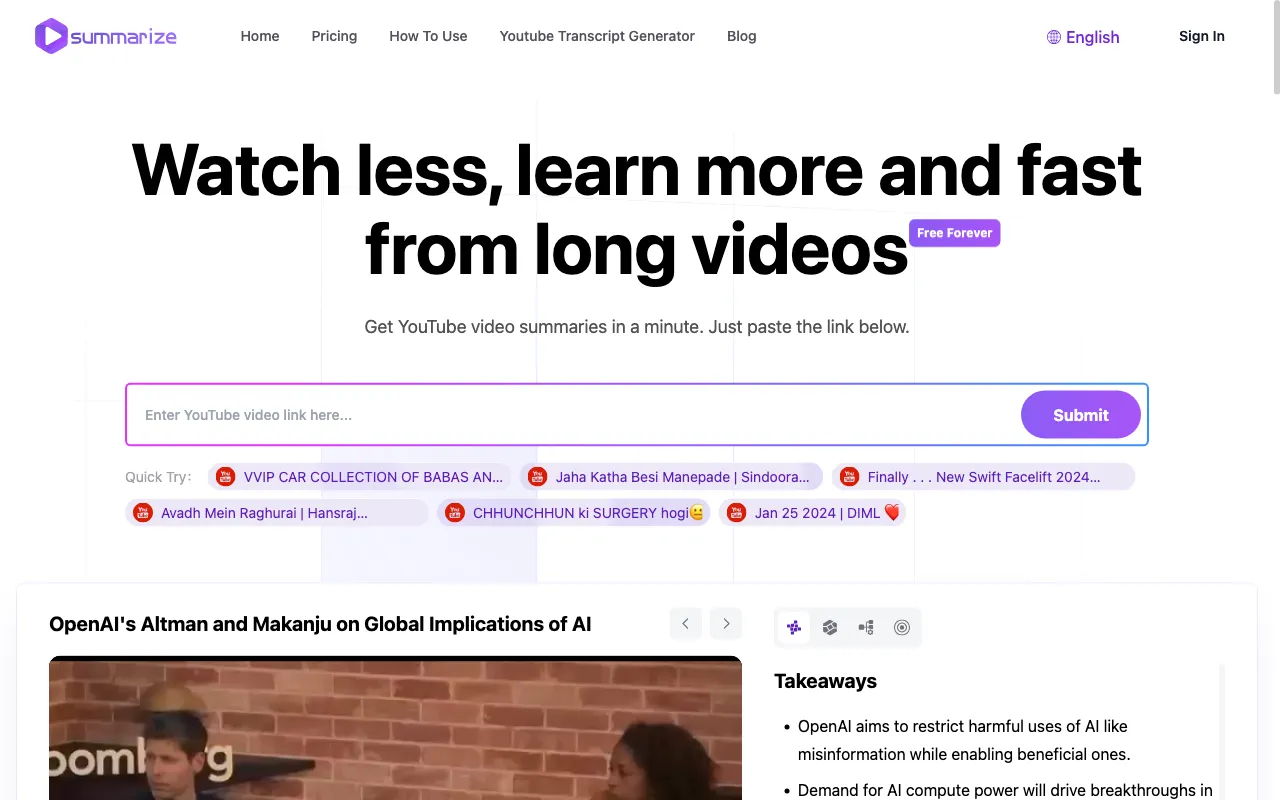Open How To Use
The height and width of the screenshot is (800, 1280).
click(428, 36)
